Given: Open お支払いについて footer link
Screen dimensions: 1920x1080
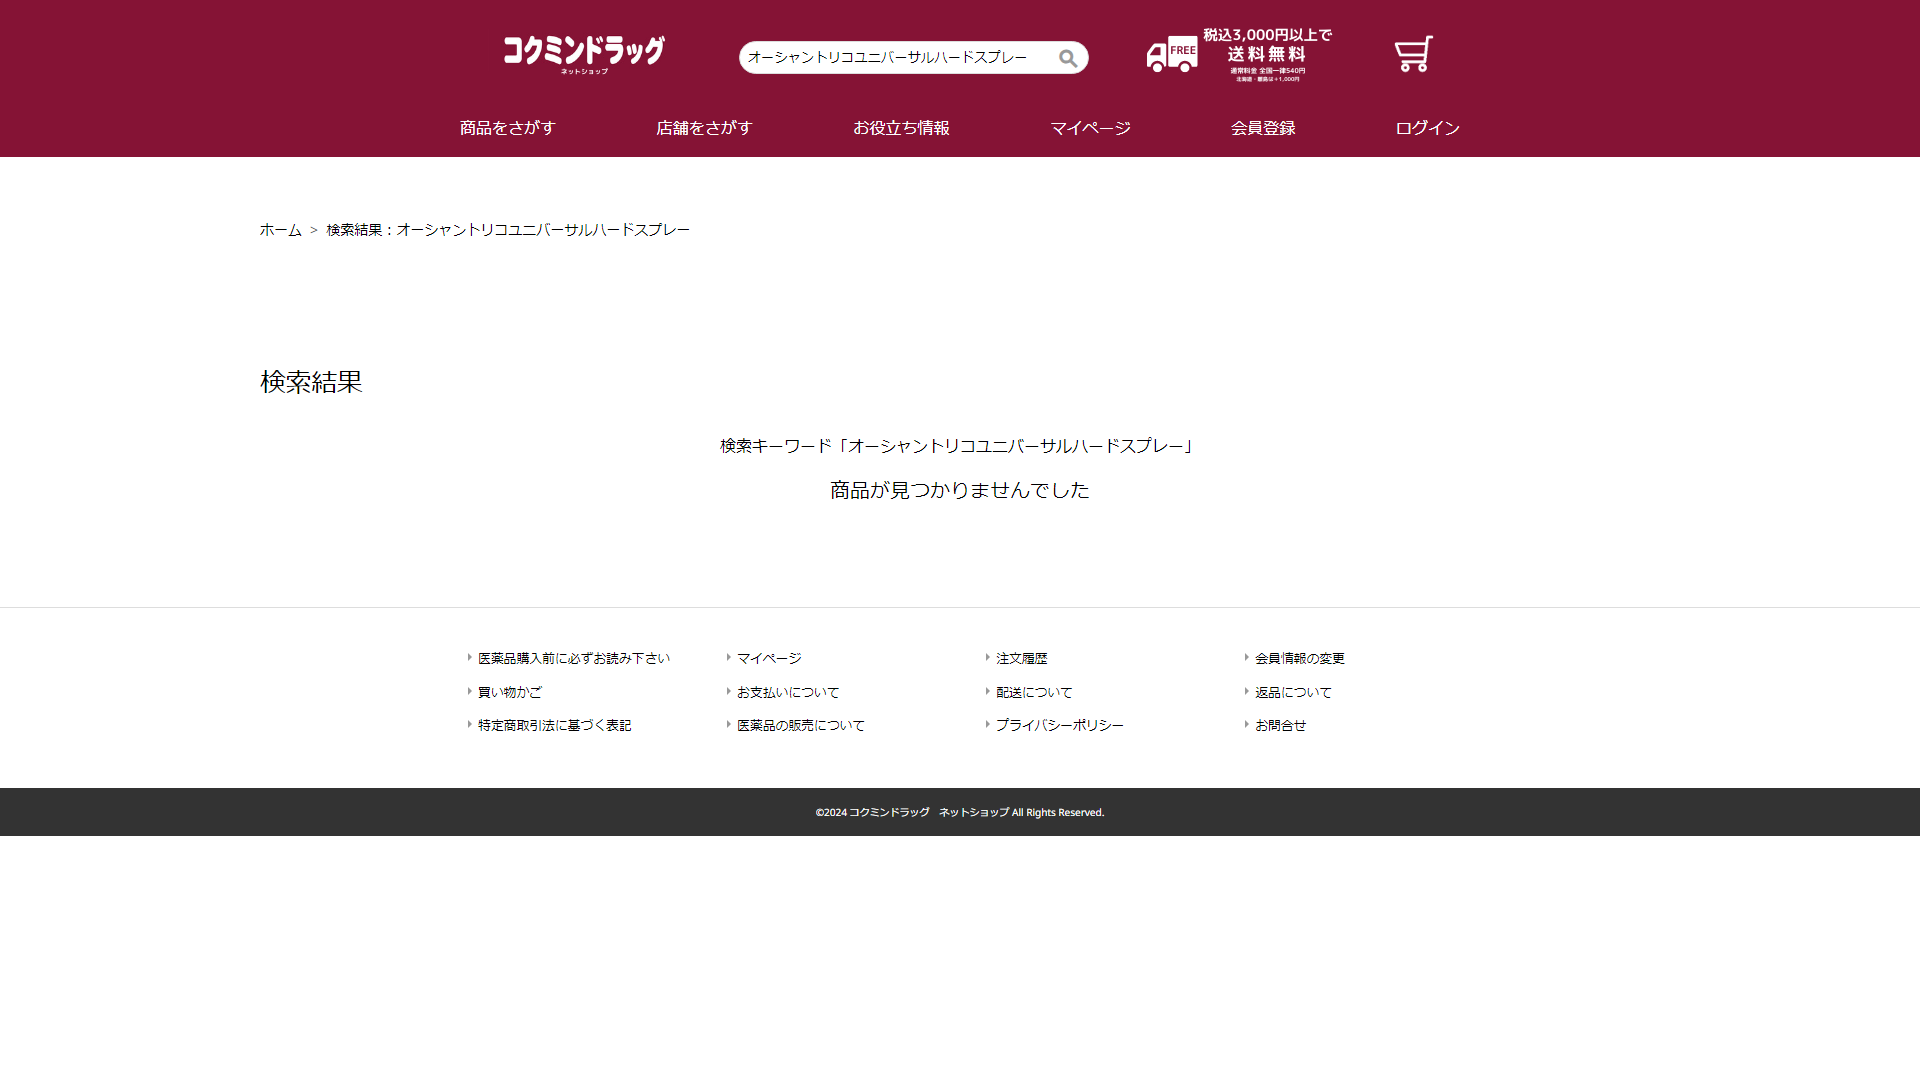Looking at the screenshot, I should pos(788,692).
